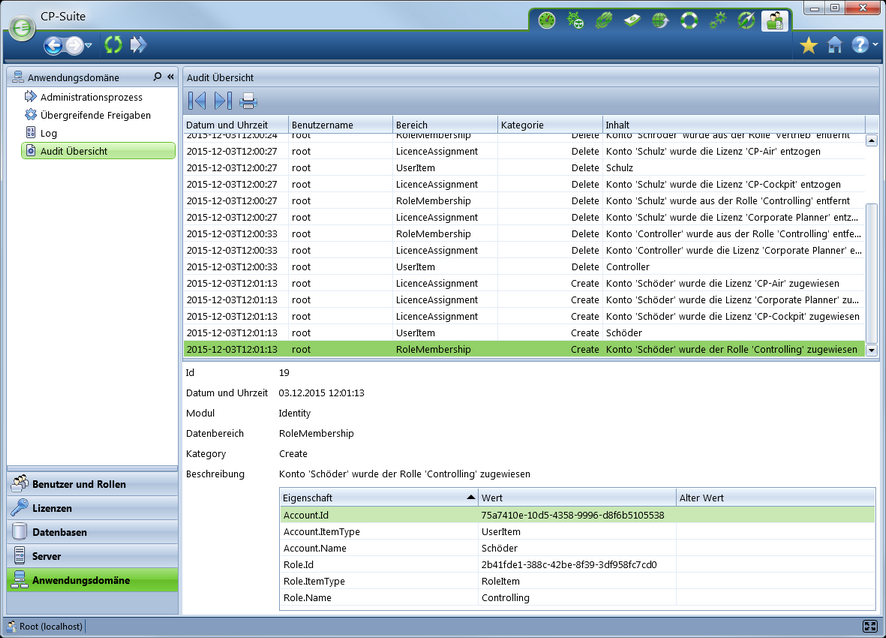This screenshot has height=638, width=886.
Task: Sort by Bereich column header
Action: [x=445, y=125]
